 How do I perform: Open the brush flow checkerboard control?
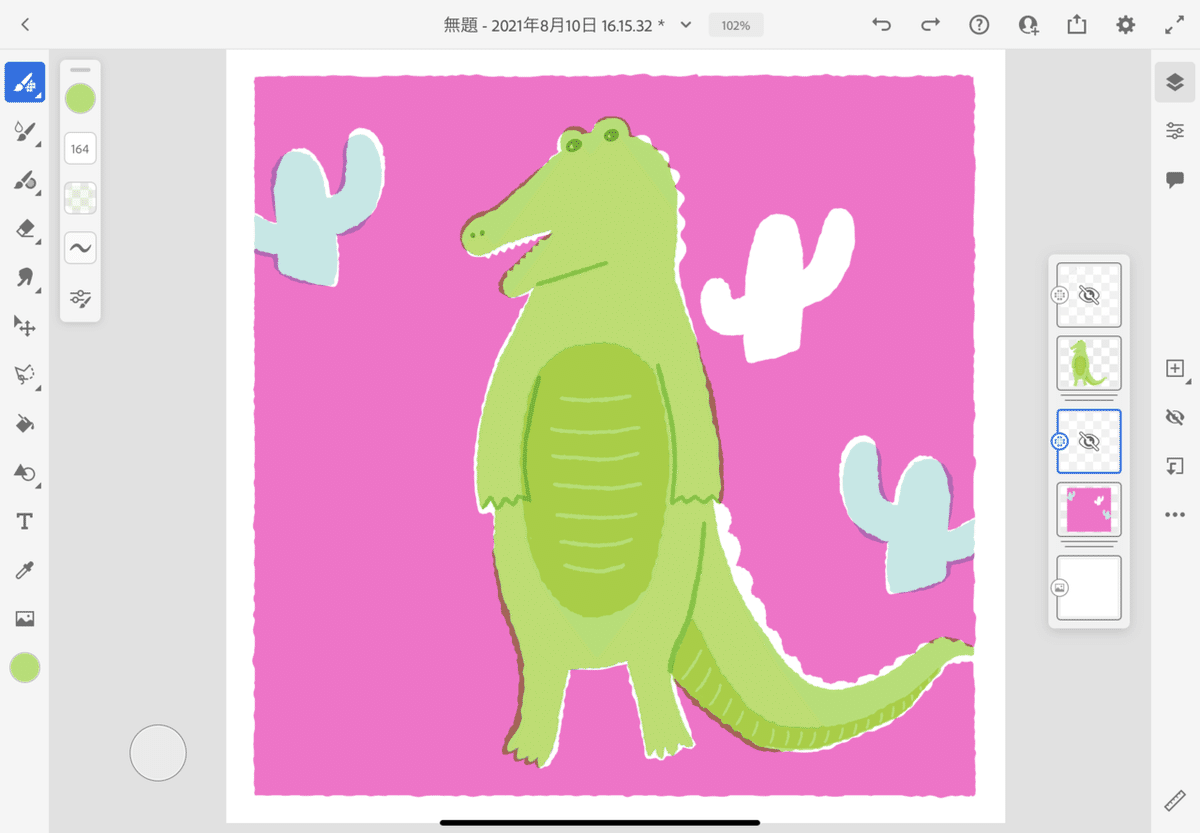point(80,198)
